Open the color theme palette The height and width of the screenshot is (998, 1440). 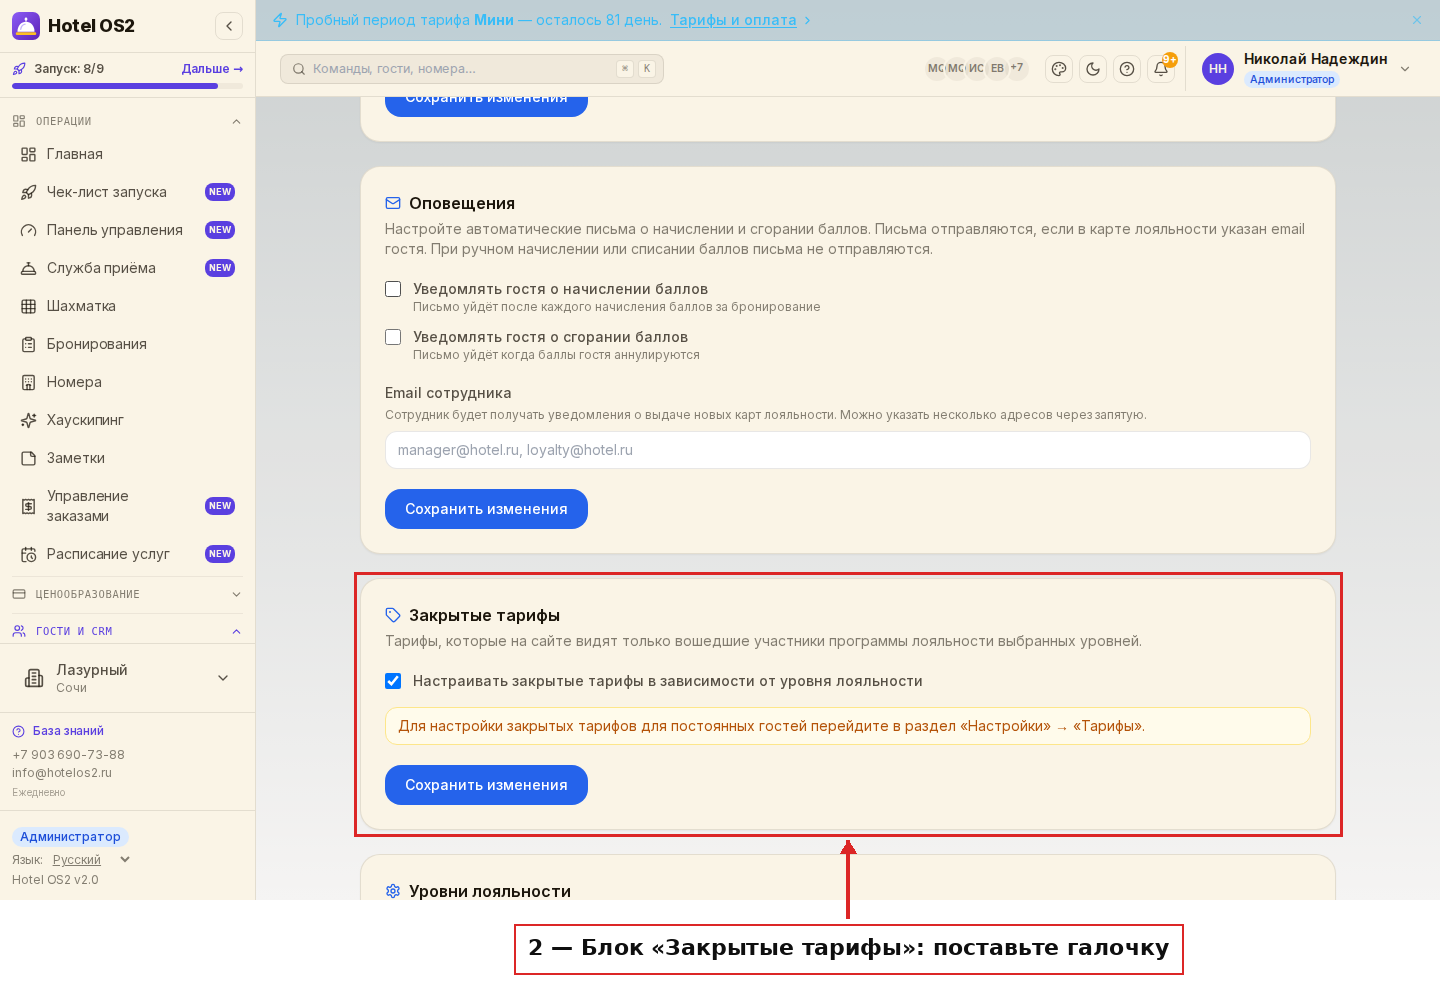click(x=1059, y=69)
